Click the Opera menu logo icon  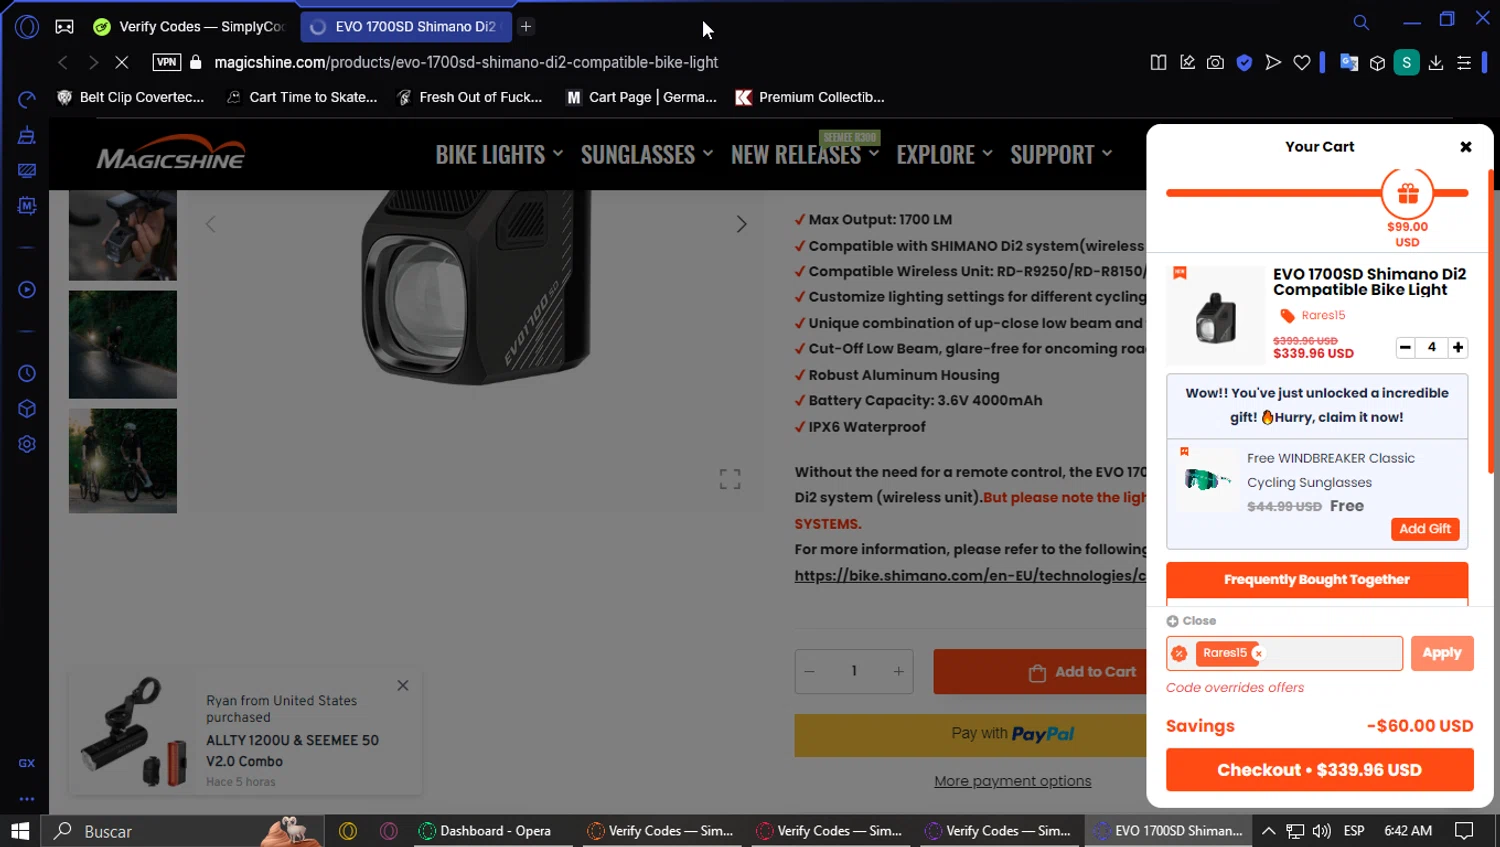[27, 27]
